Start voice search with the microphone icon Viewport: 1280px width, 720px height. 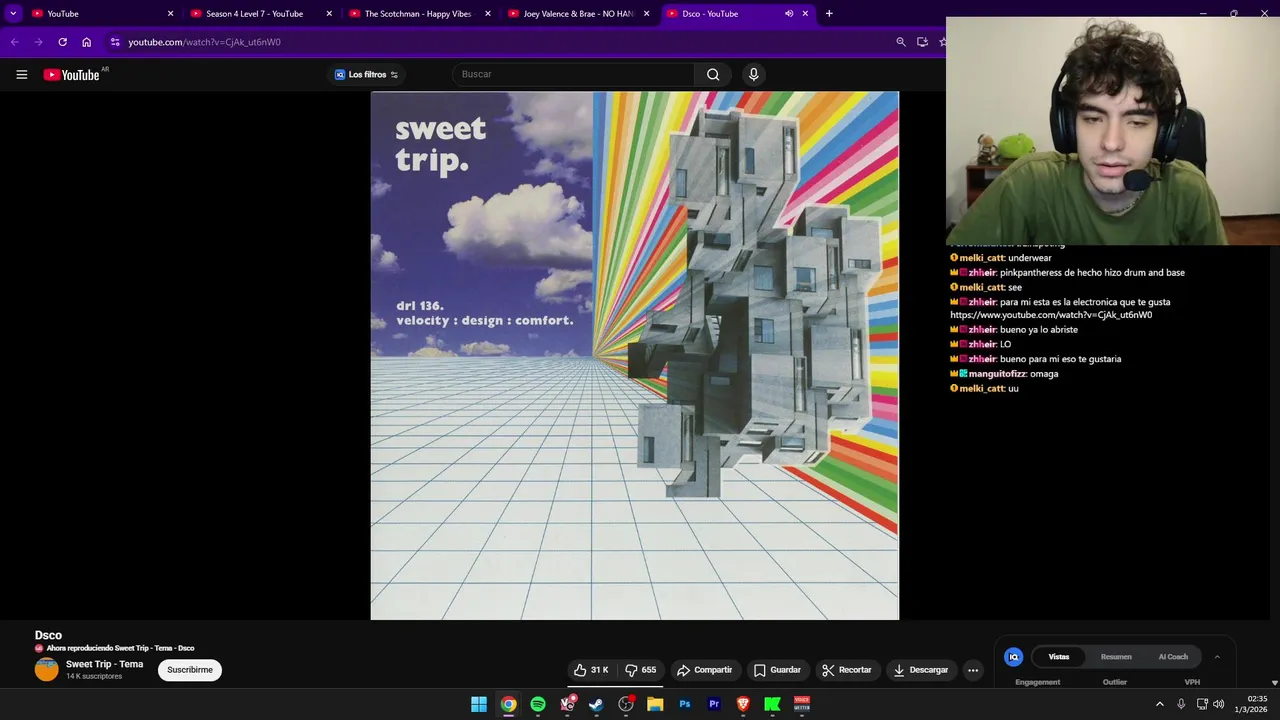click(754, 74)
